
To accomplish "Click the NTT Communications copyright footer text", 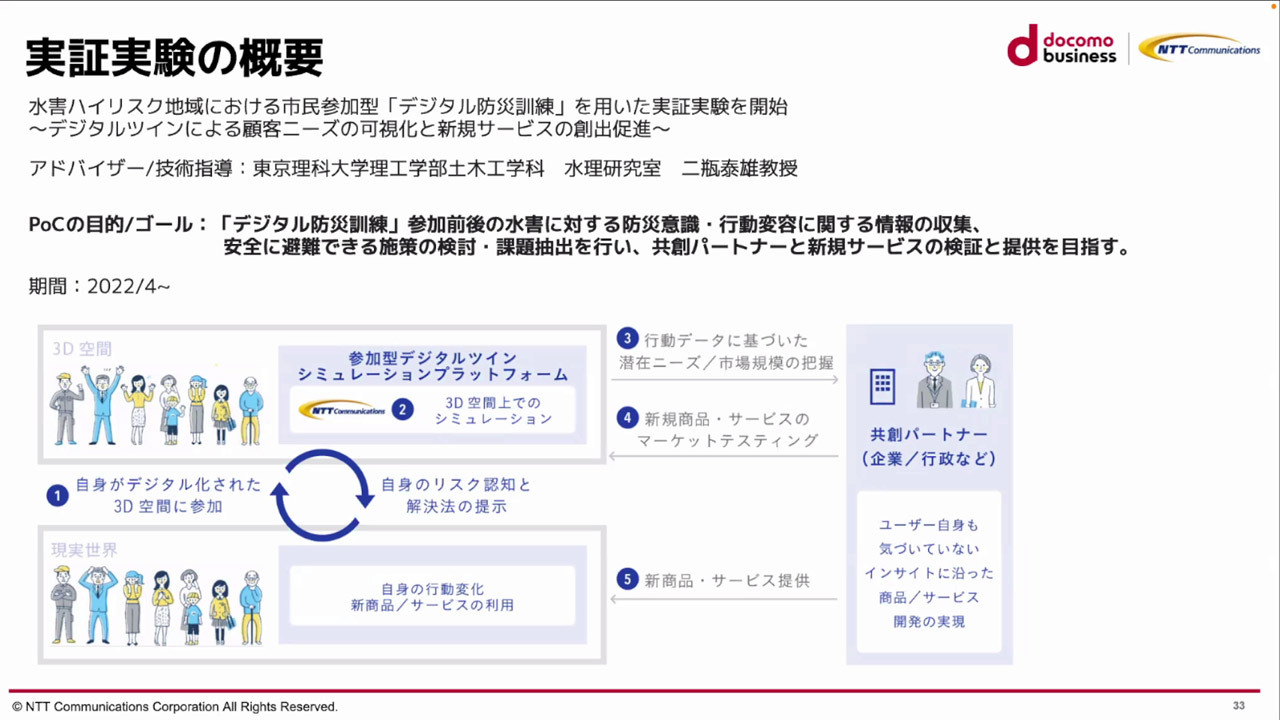I will (x=175, y=707).
